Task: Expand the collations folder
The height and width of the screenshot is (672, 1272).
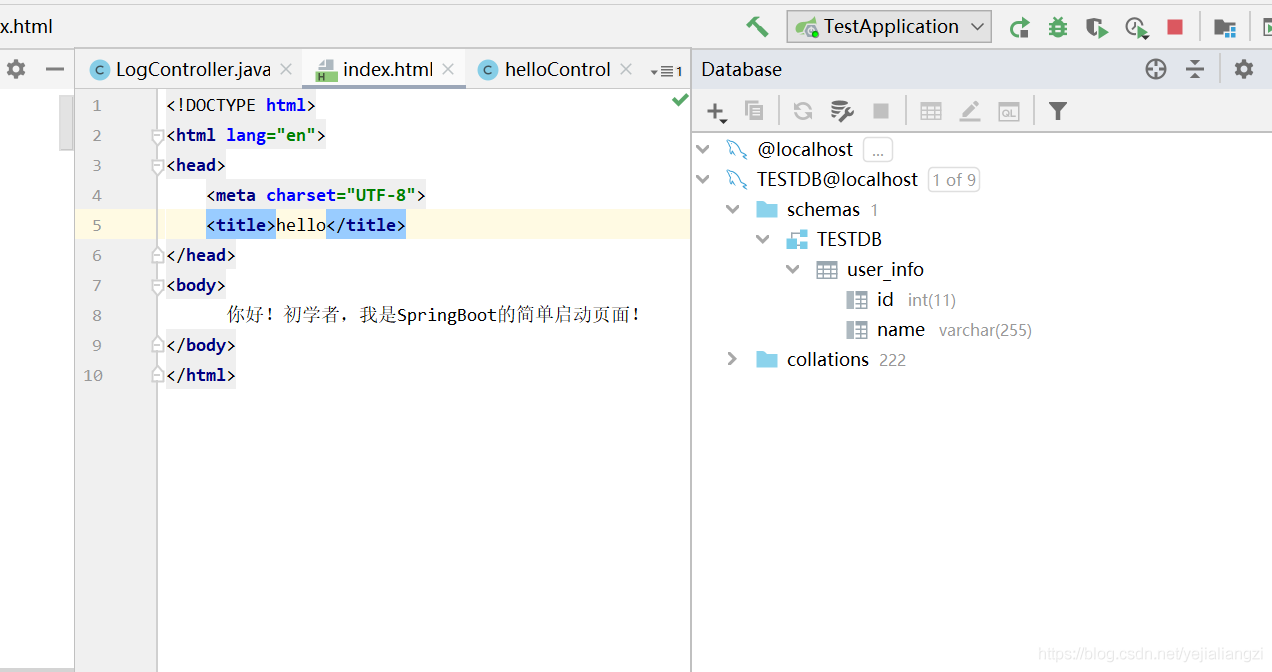Action: (x=732, y=359)
